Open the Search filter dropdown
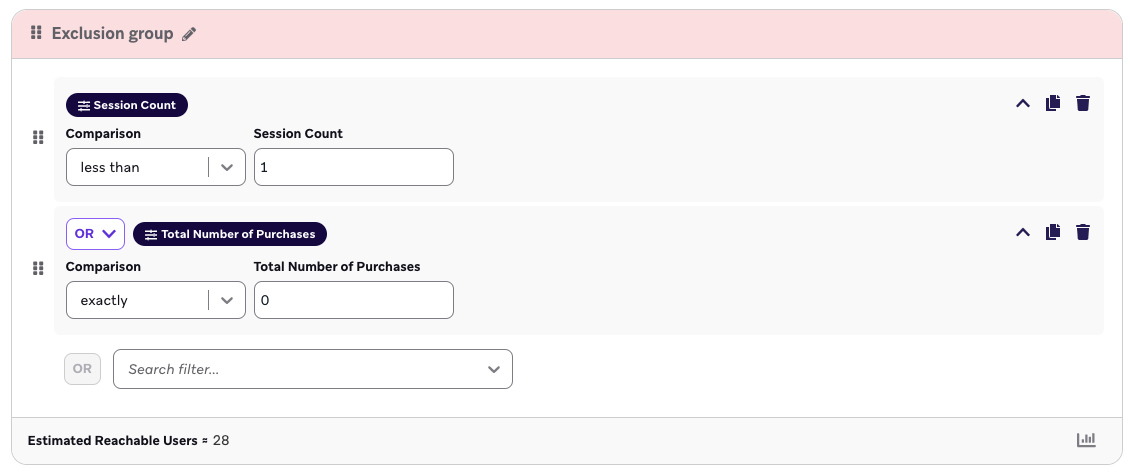 tap(313, 369)
